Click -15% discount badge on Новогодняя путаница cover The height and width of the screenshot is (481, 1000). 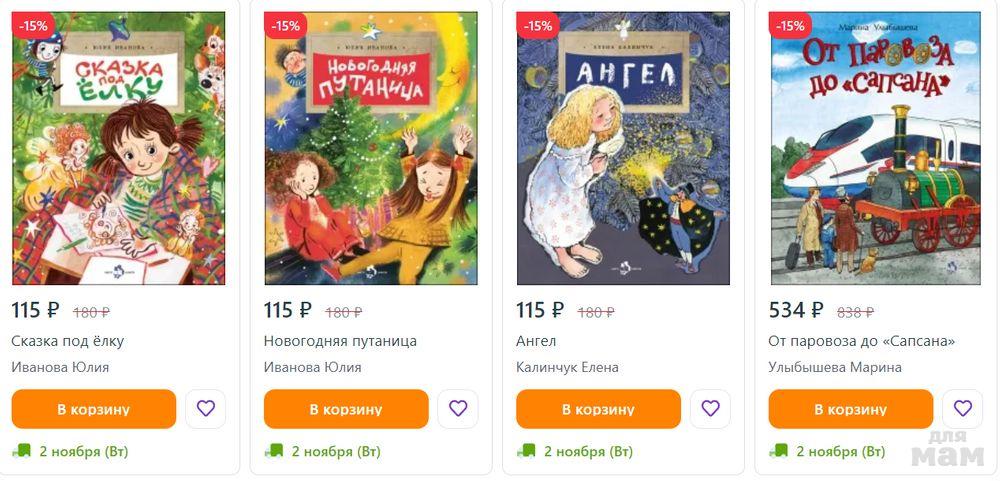[285, 26]
